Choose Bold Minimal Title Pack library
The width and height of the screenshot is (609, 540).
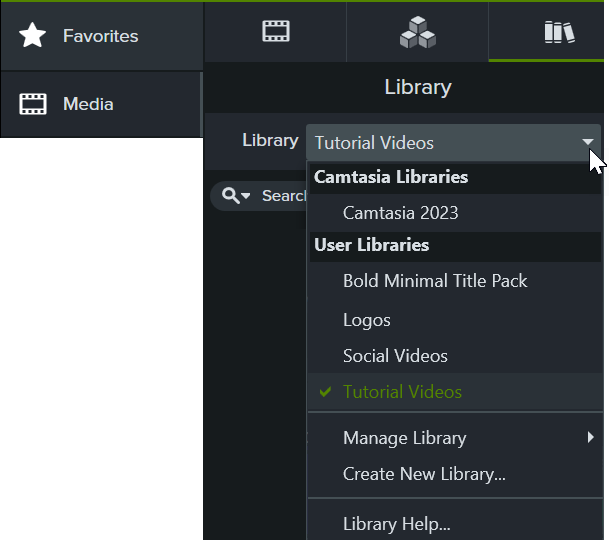pos(435,281)
